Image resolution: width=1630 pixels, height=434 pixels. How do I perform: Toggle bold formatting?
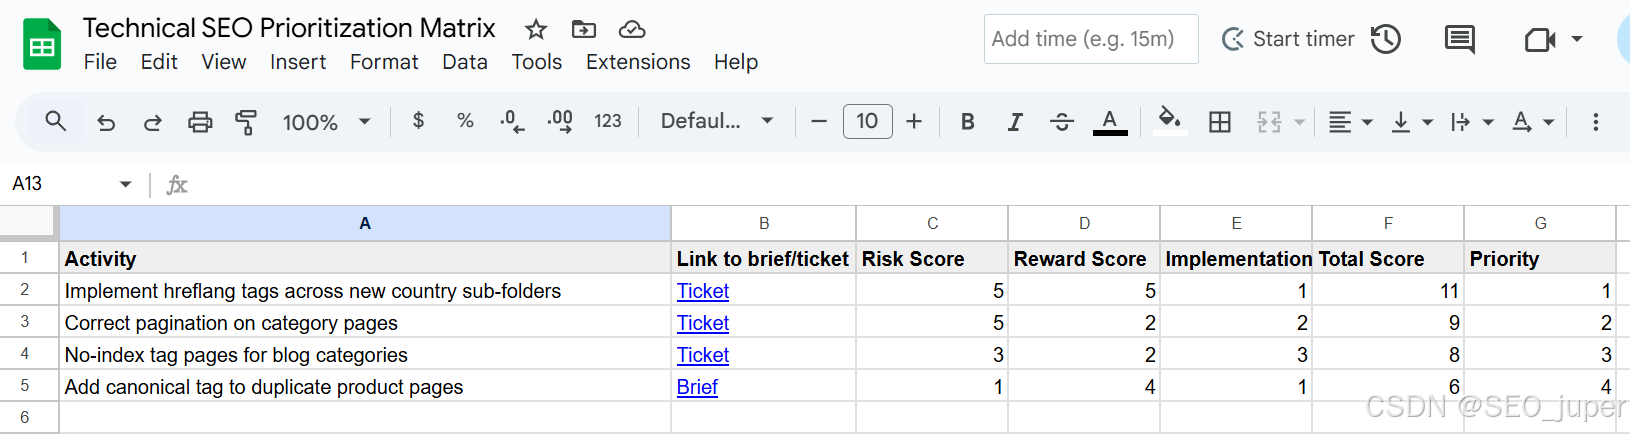click(x=967, y=122)
